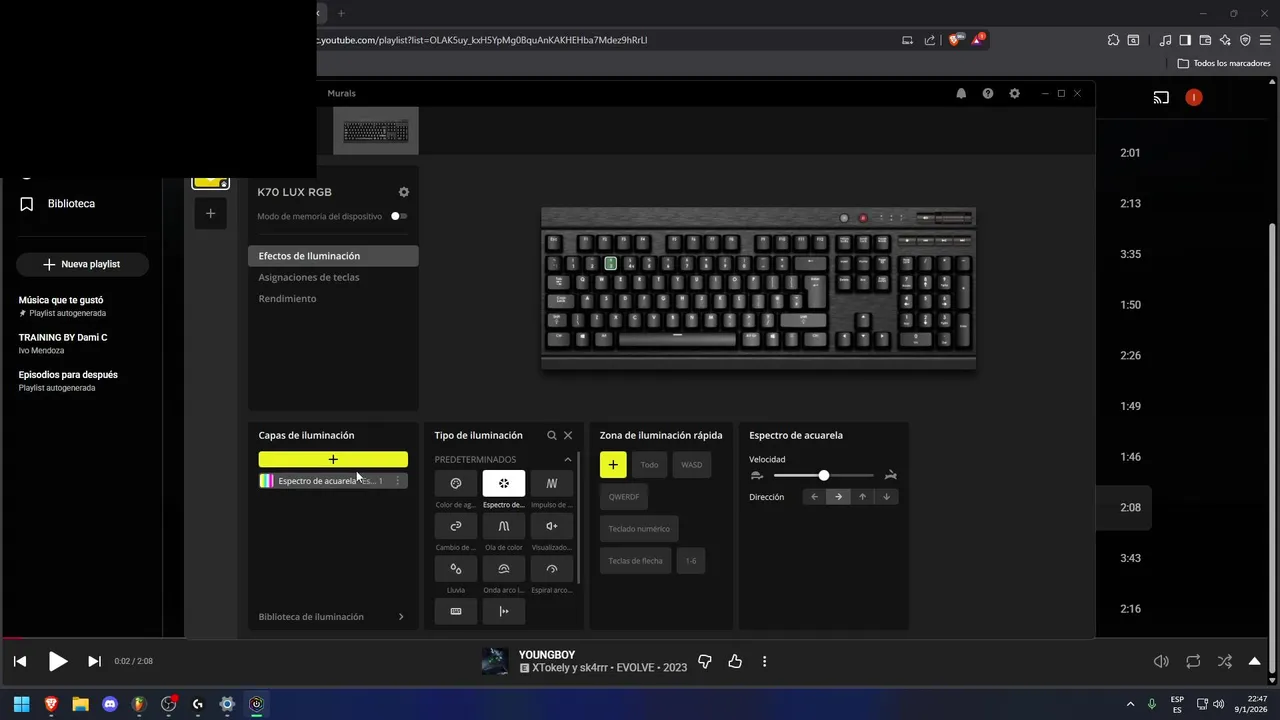Image resolution: width=1280 pixels, height=720 pixels.
Task: Set direction to down arrow
Action: (886, 497)
